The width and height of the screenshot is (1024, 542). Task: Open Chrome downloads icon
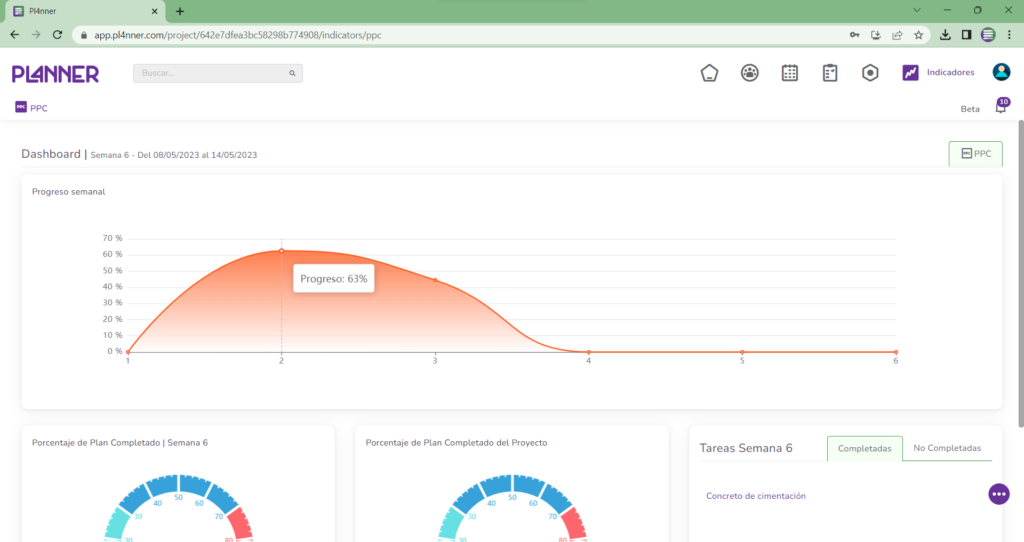pos(945,34)
